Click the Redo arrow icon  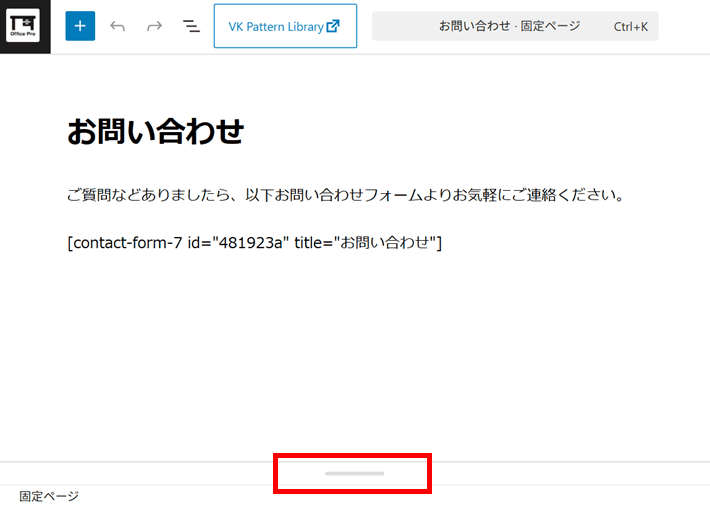coord(154,26)
